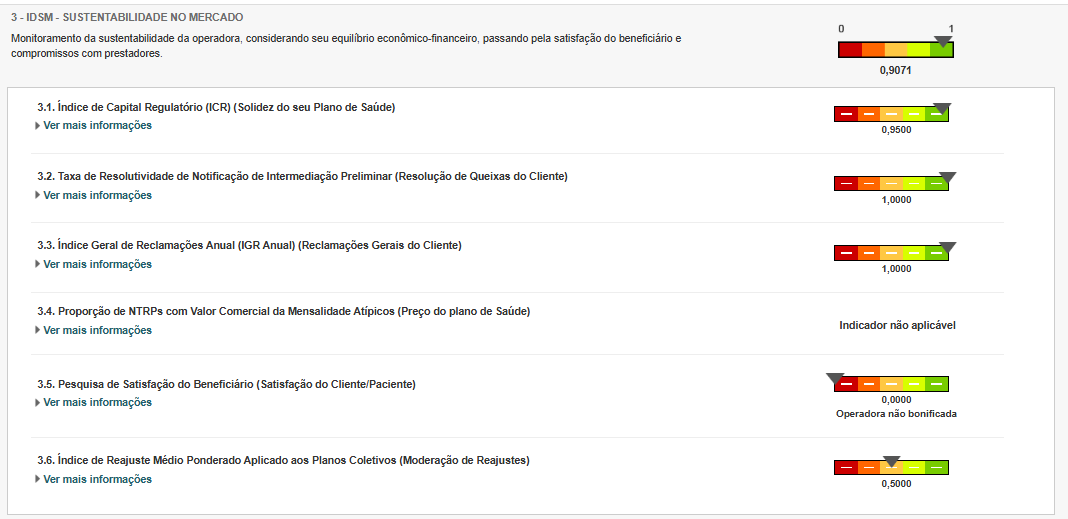The width and height of the screenshot is (1068, 519).
Task: Select the triangle marker on the 3.2 gauge
Action: click(x=948, y=178)
